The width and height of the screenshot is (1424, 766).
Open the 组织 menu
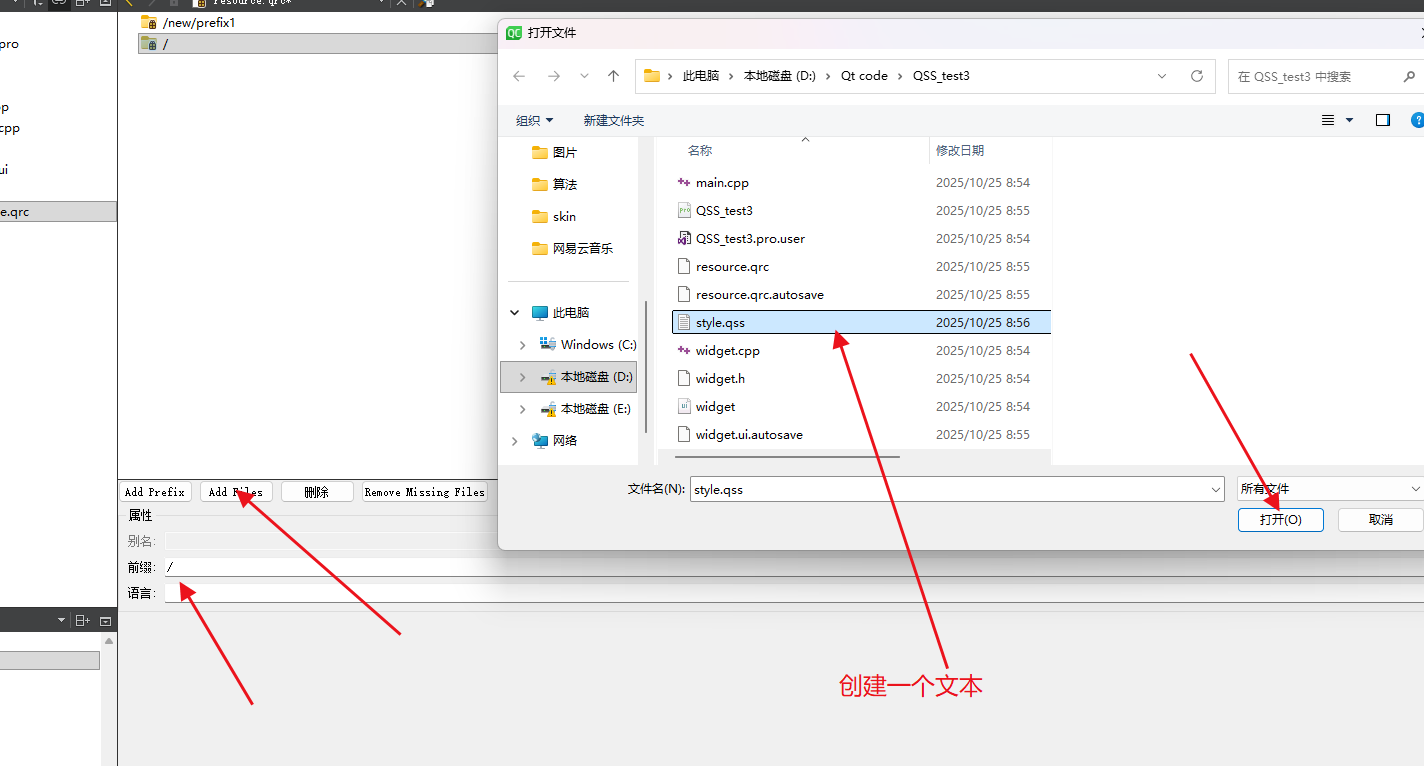[x=534, y=120]
